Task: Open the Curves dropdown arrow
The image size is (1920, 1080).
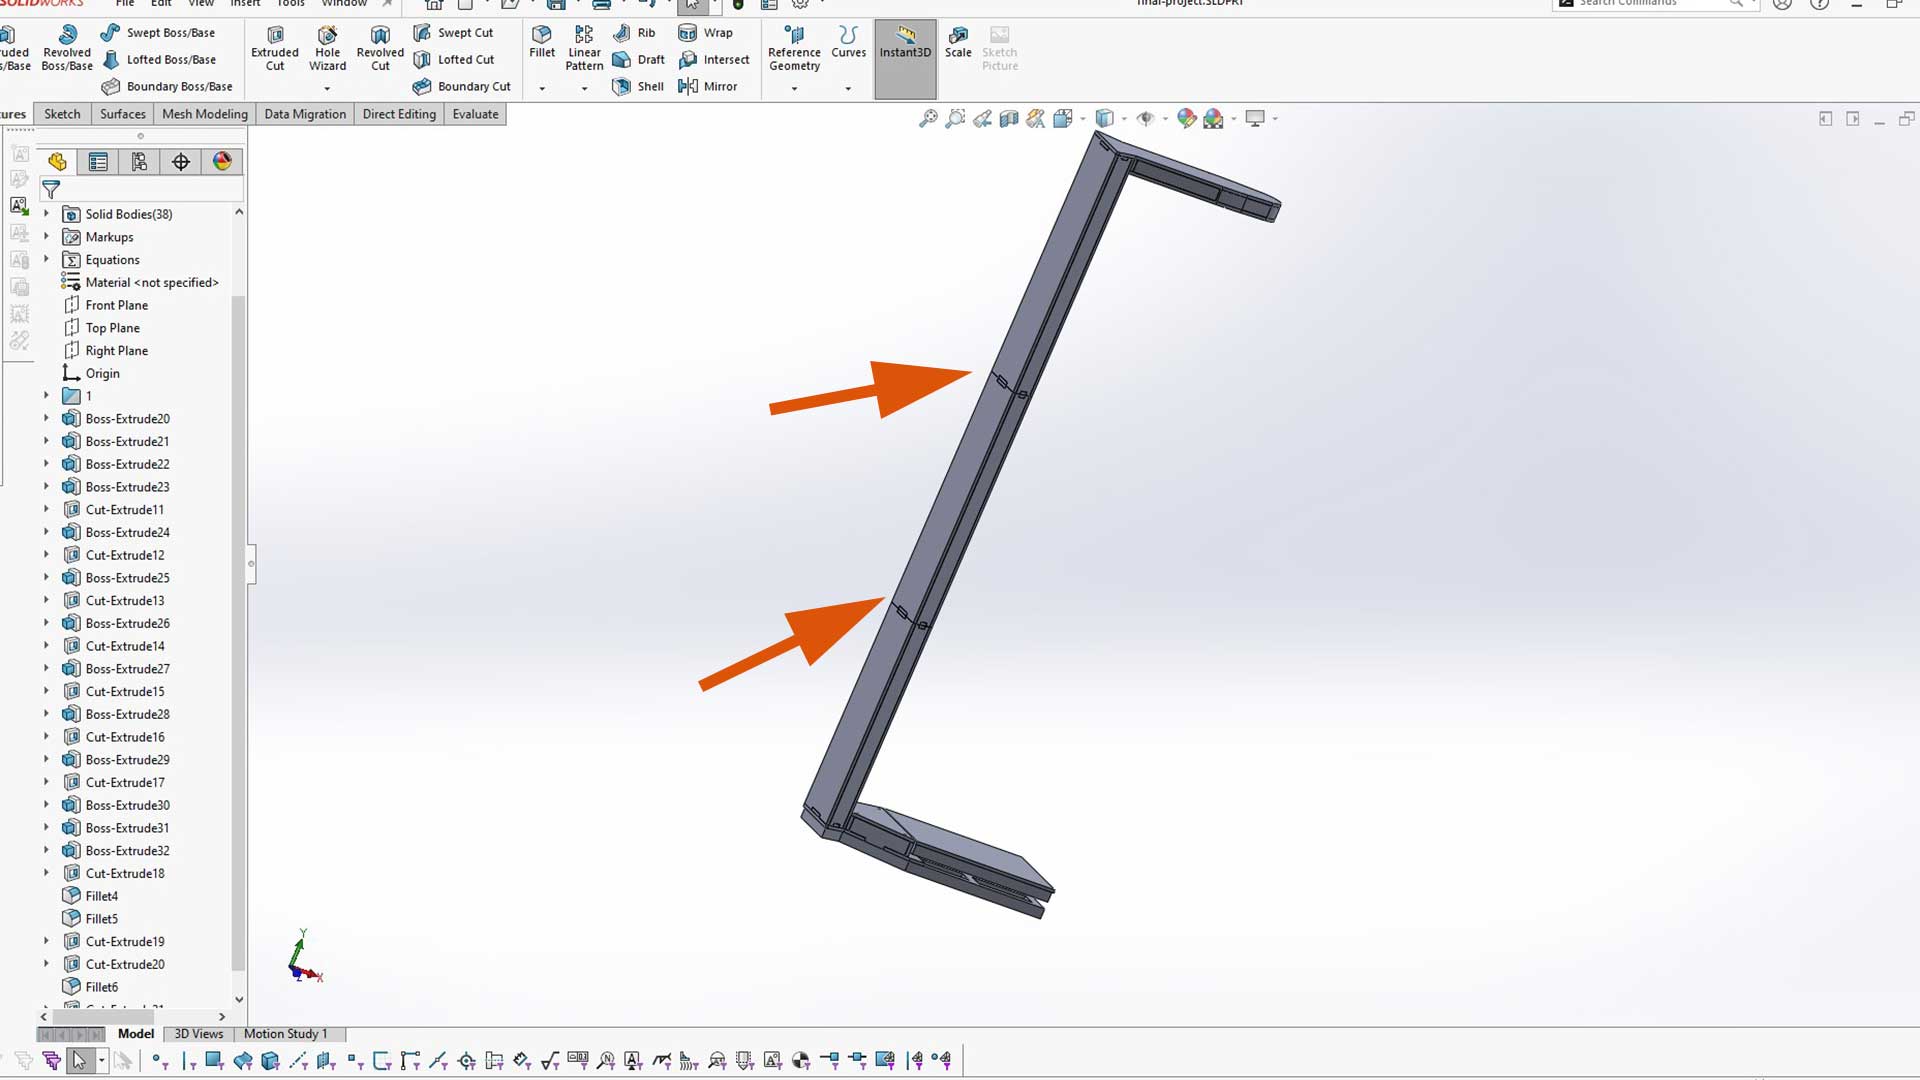Action: click(848, 89)
